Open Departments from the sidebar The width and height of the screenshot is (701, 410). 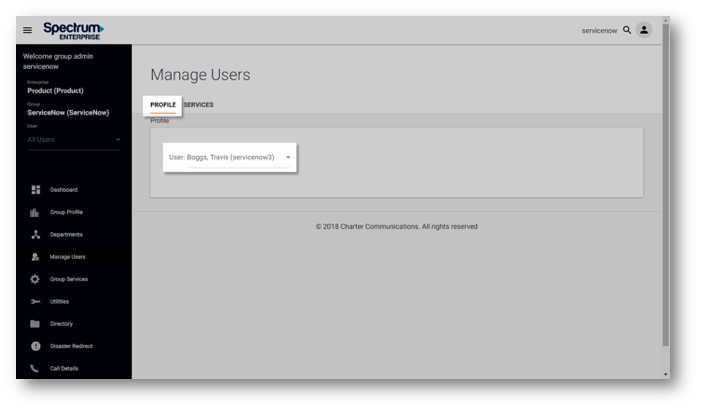(66, 234)
